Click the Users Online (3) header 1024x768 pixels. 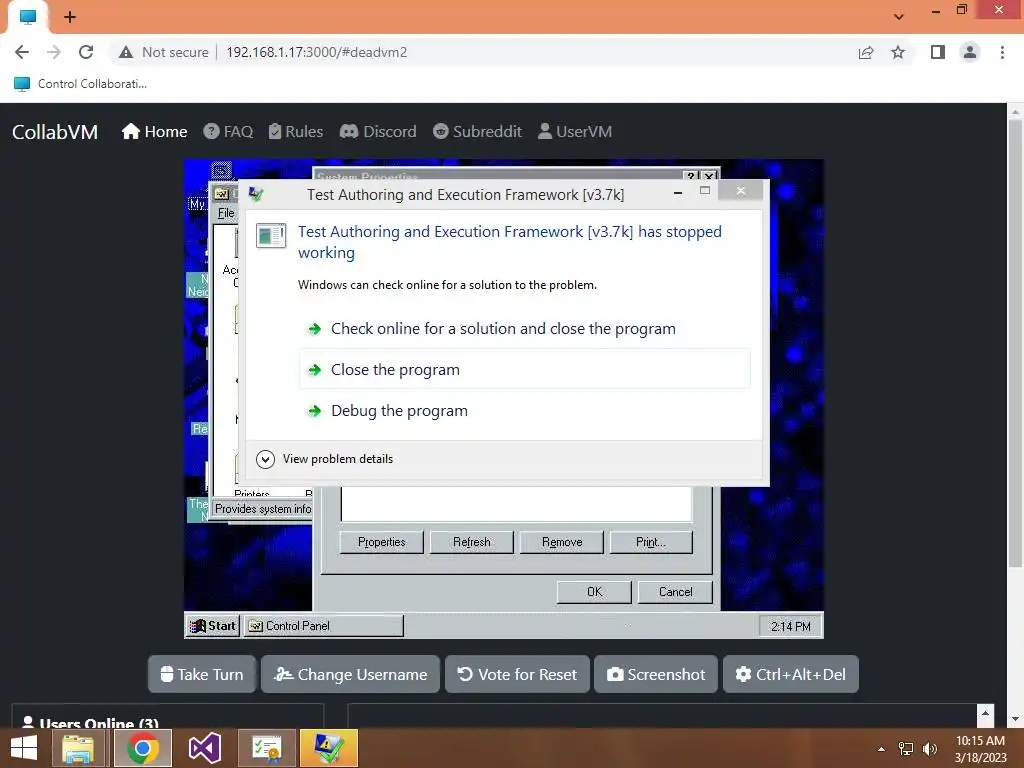(91, 722)
